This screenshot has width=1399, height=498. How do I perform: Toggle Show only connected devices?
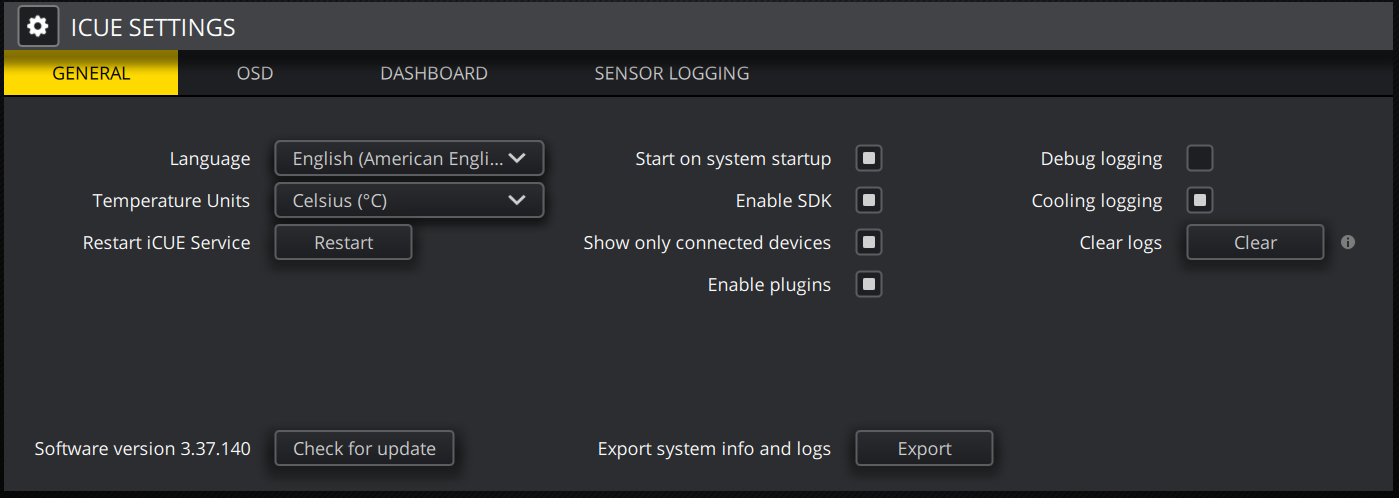pos(869,242)
